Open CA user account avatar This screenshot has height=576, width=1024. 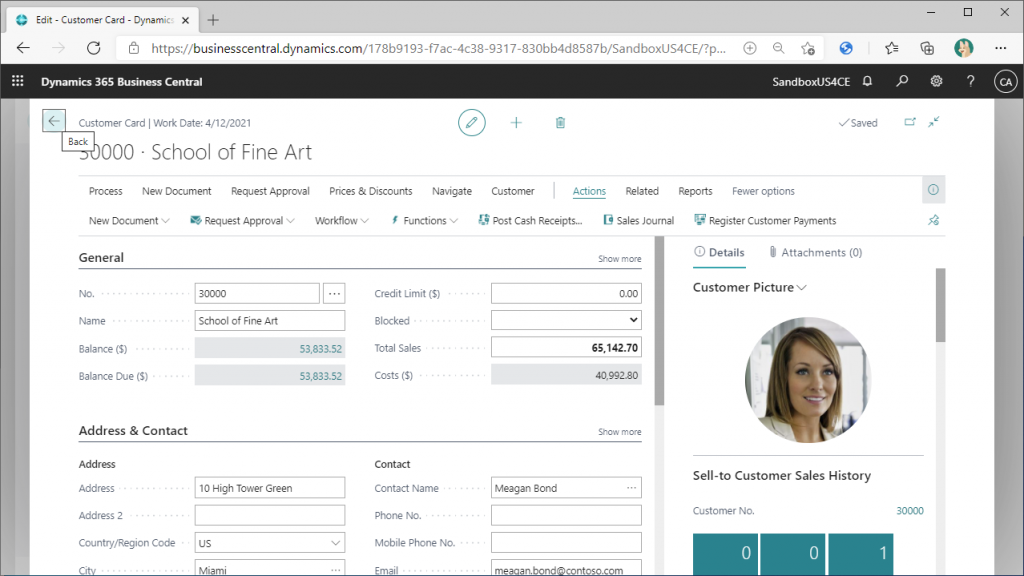(1006, 82)
